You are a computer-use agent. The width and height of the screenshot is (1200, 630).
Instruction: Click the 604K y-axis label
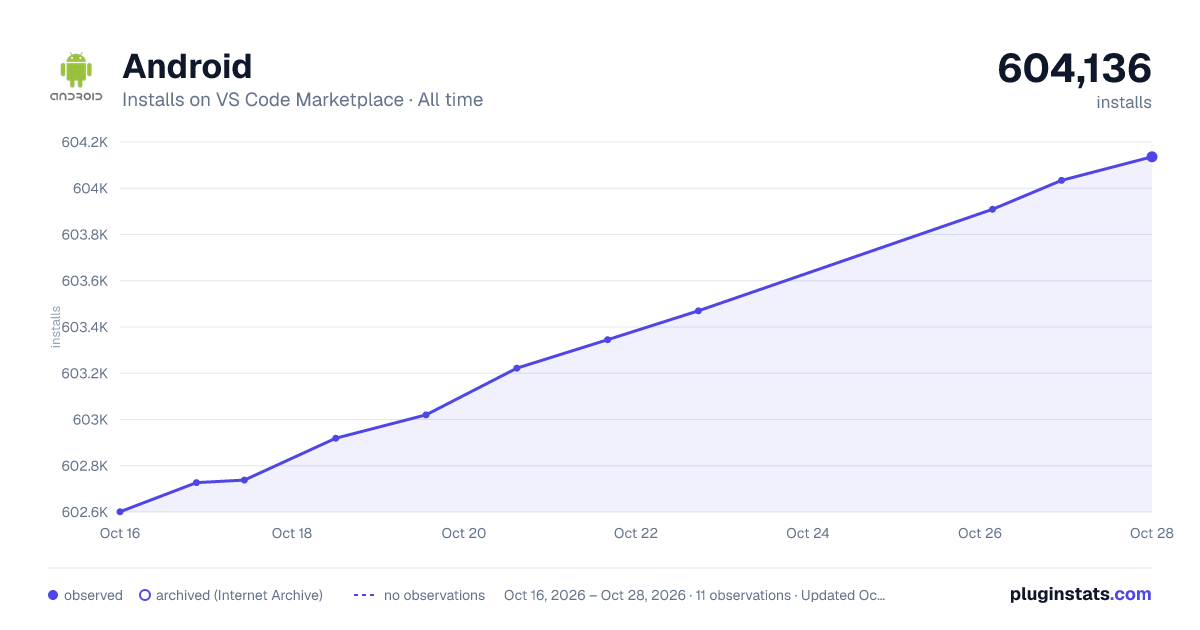coord(90,188)
